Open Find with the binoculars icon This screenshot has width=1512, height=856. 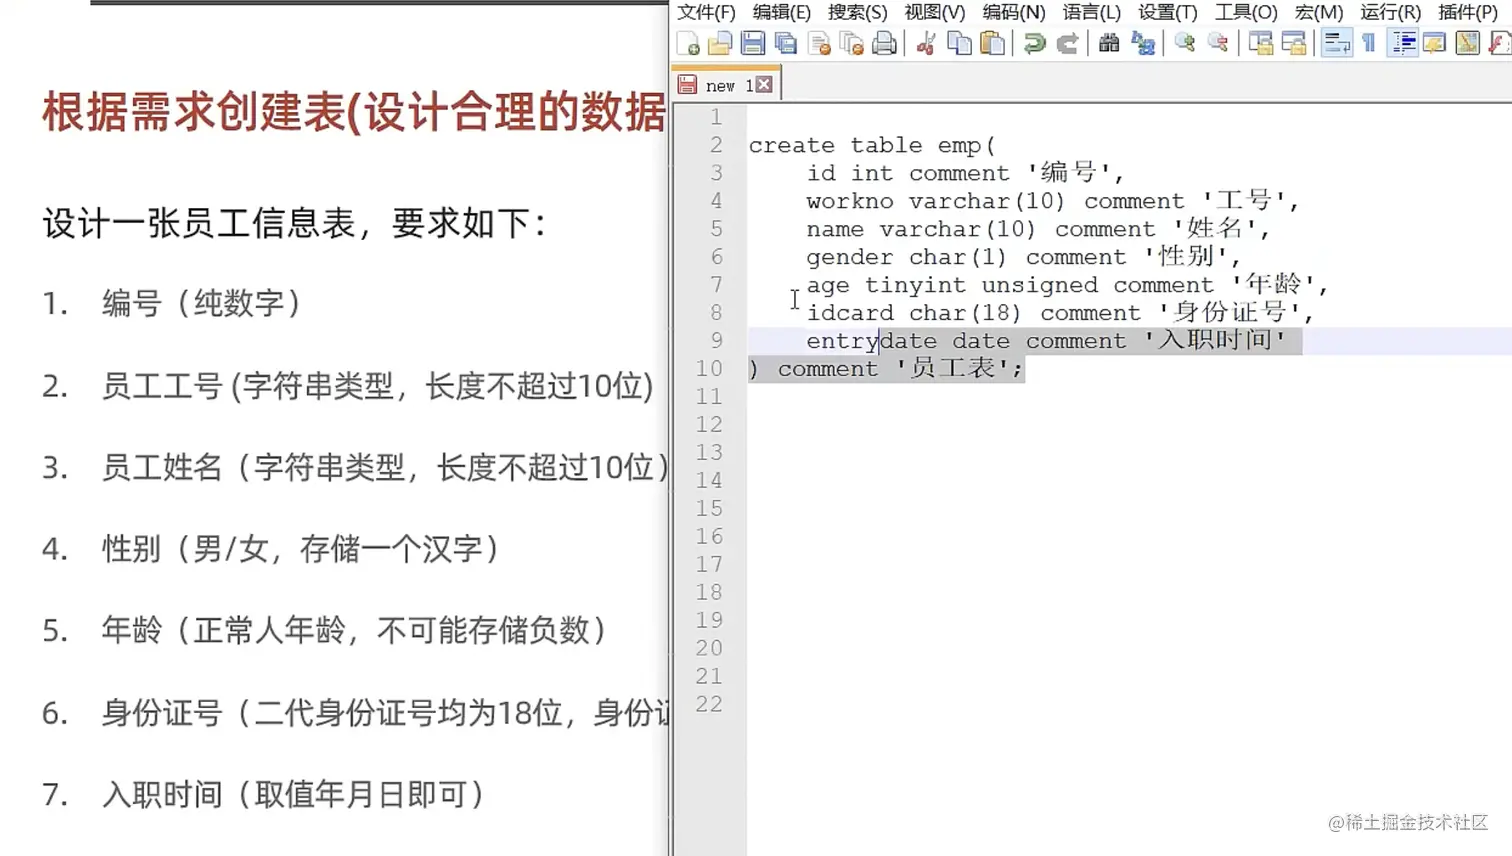point(1109,43)
